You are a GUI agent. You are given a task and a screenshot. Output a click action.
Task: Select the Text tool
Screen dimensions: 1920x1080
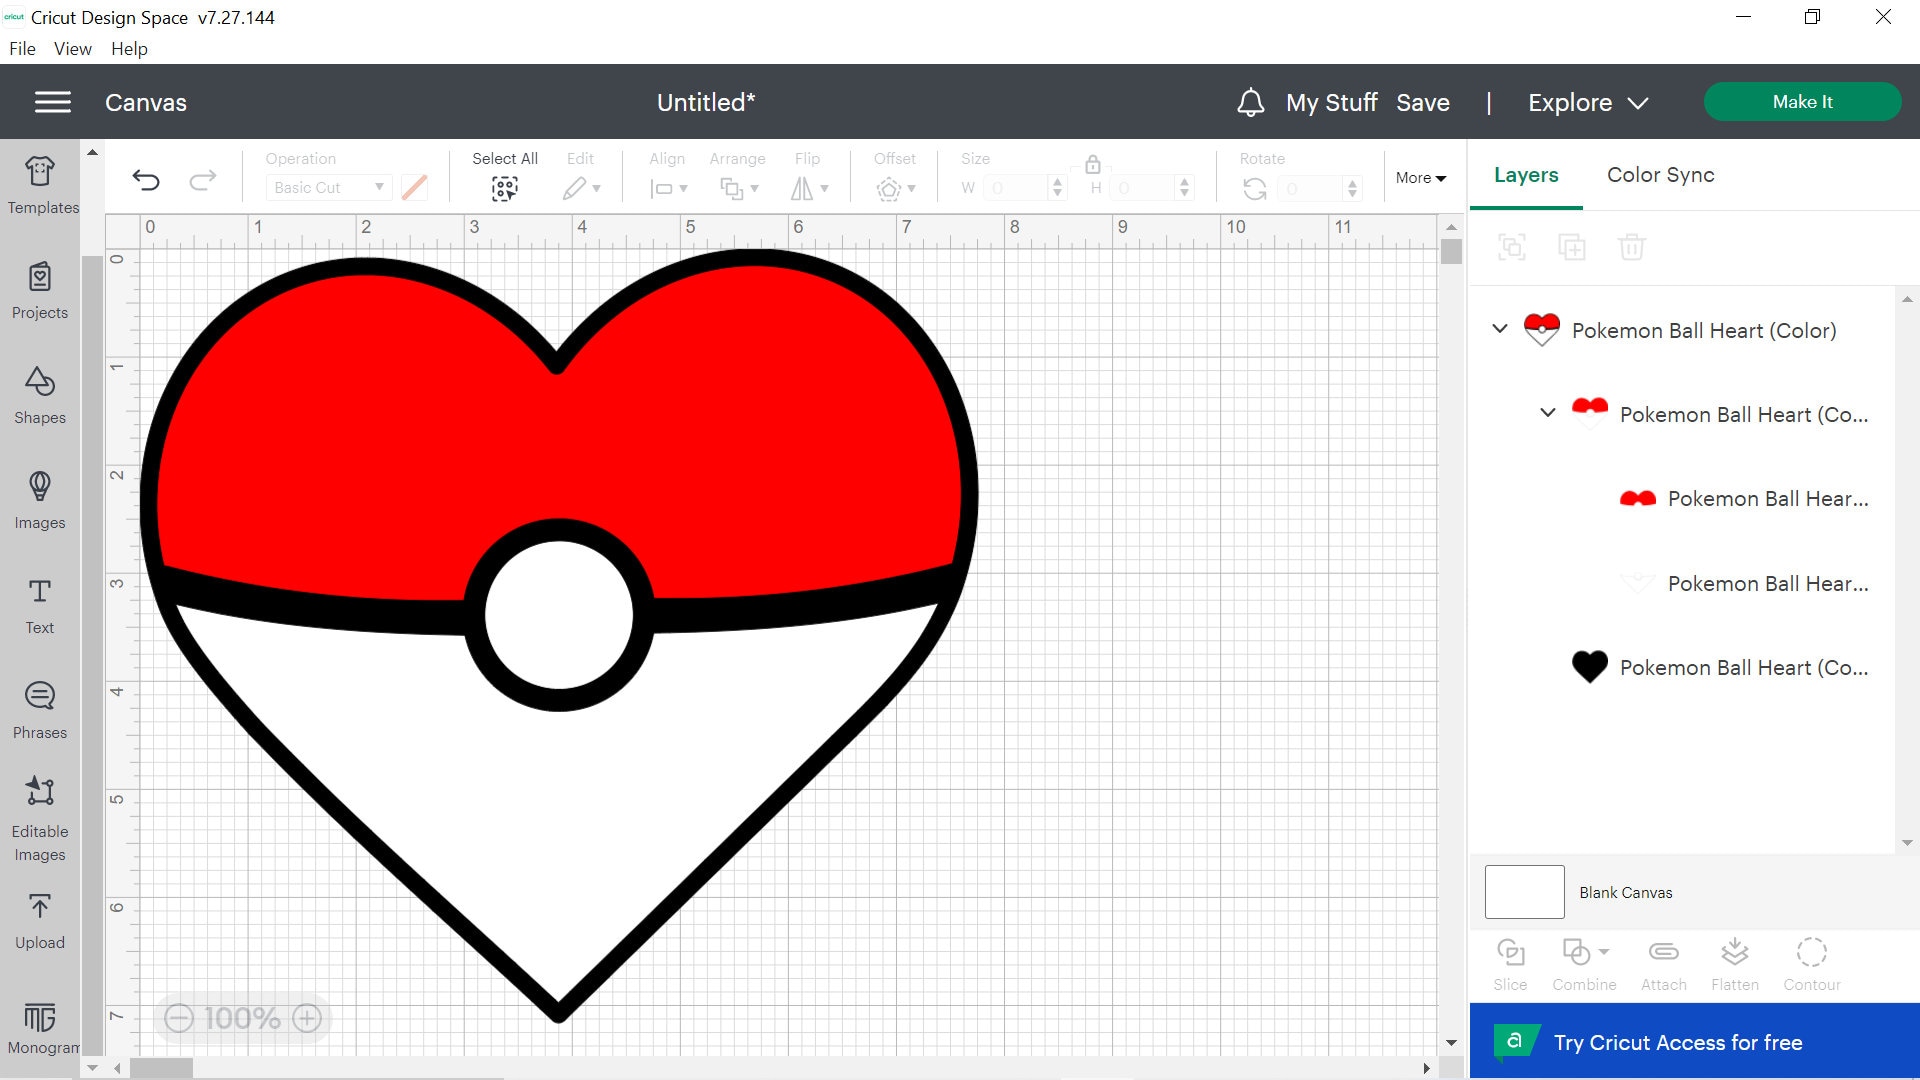[x=39, y=605]
